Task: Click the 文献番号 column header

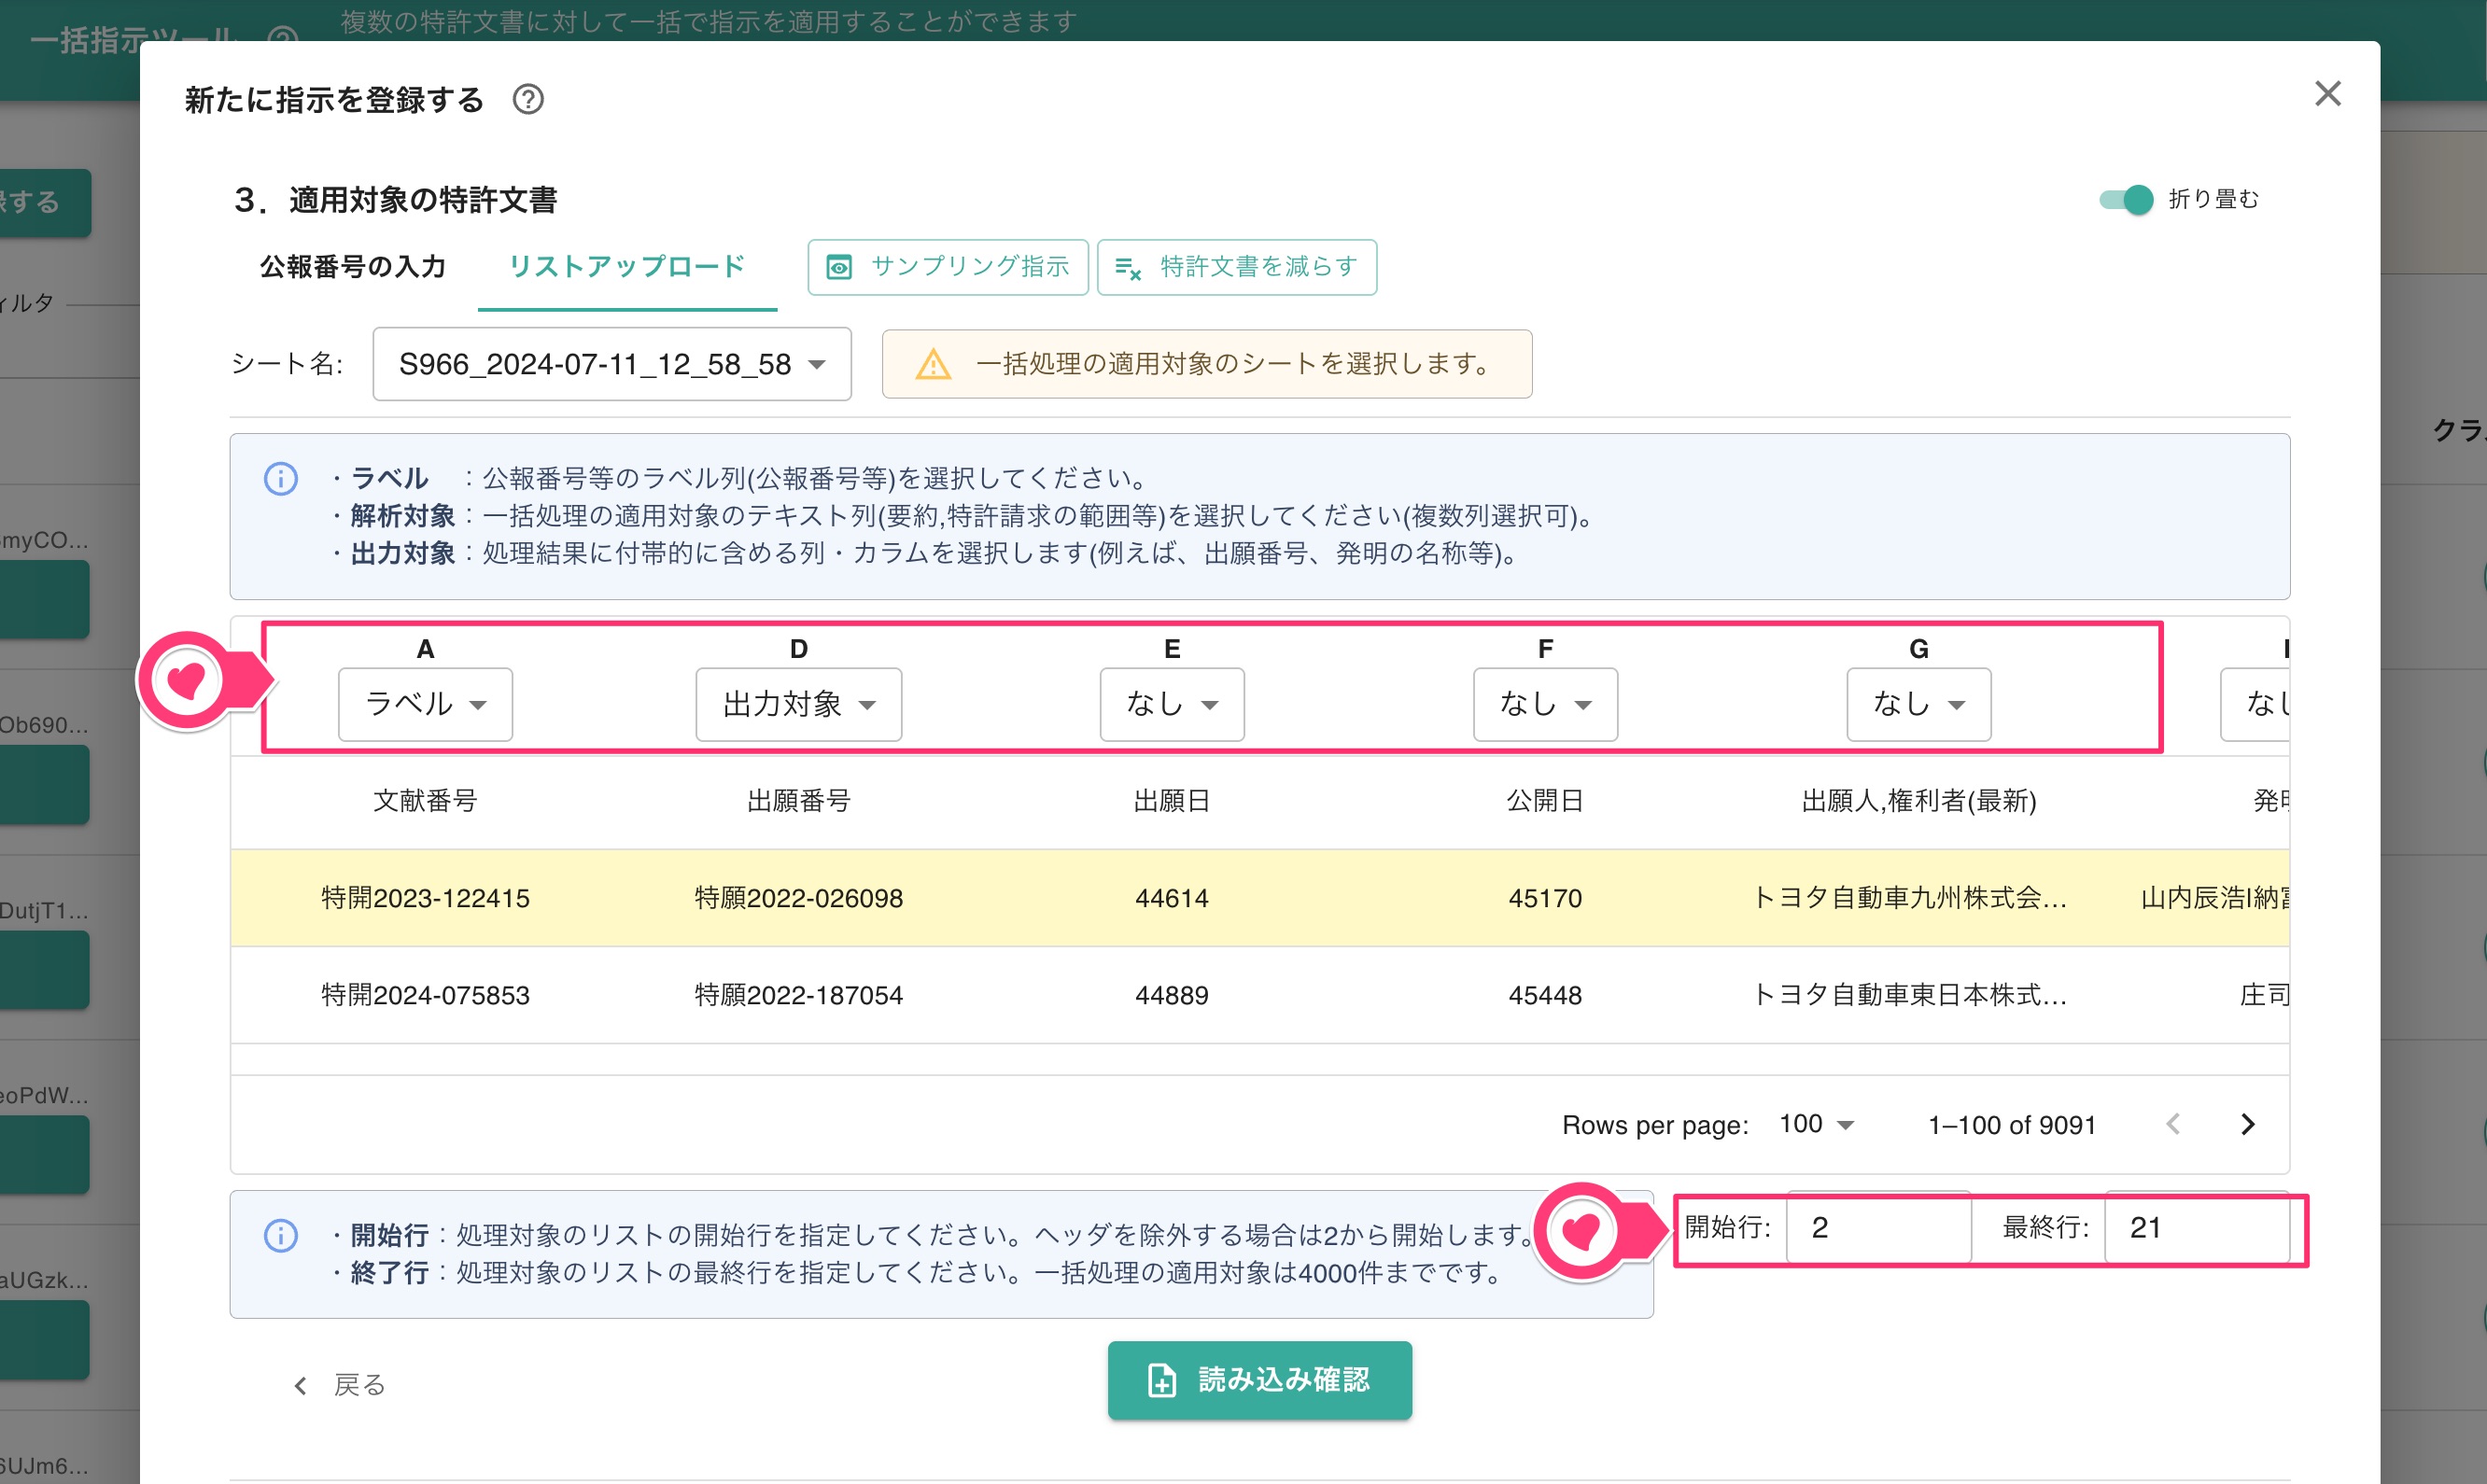Action: 425,801
